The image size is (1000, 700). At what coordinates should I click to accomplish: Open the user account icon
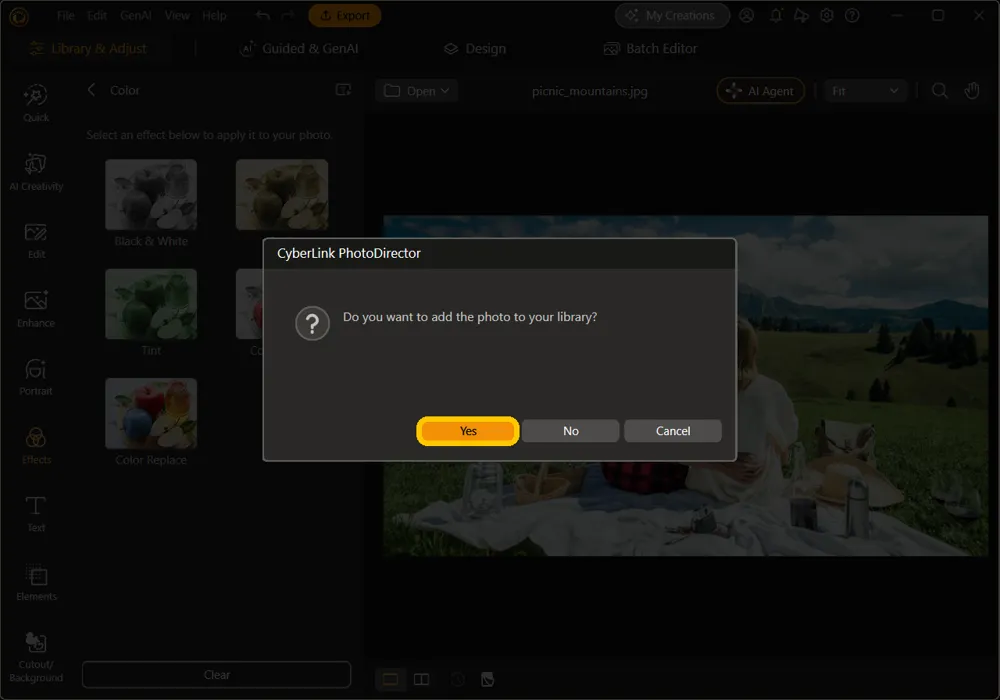pos(747,15)
